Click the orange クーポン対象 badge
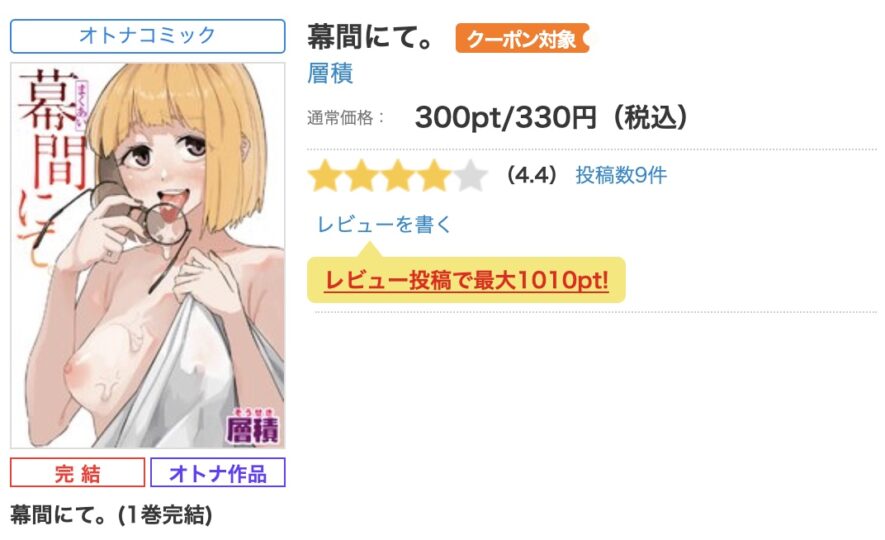 click(x=522, y=38)
